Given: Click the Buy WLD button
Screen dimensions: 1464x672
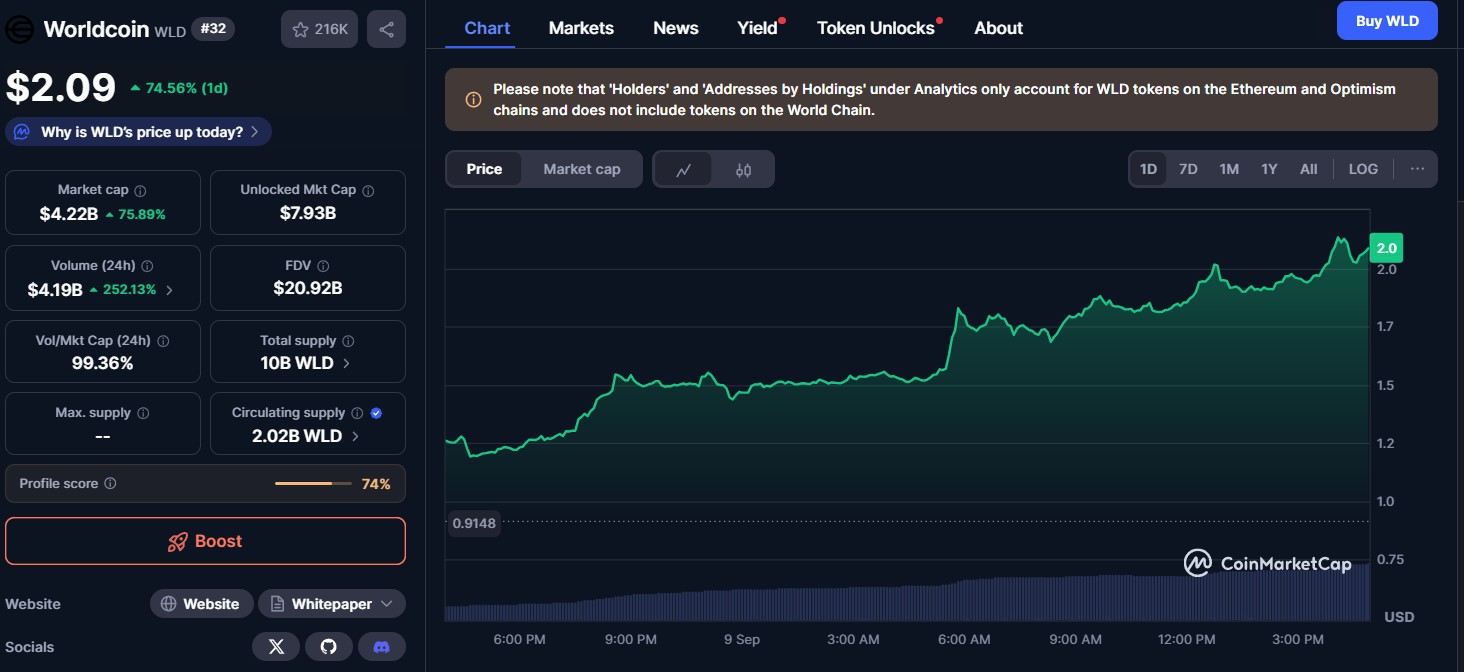Looking at the screenshot, I should (x=1387, y=21).
